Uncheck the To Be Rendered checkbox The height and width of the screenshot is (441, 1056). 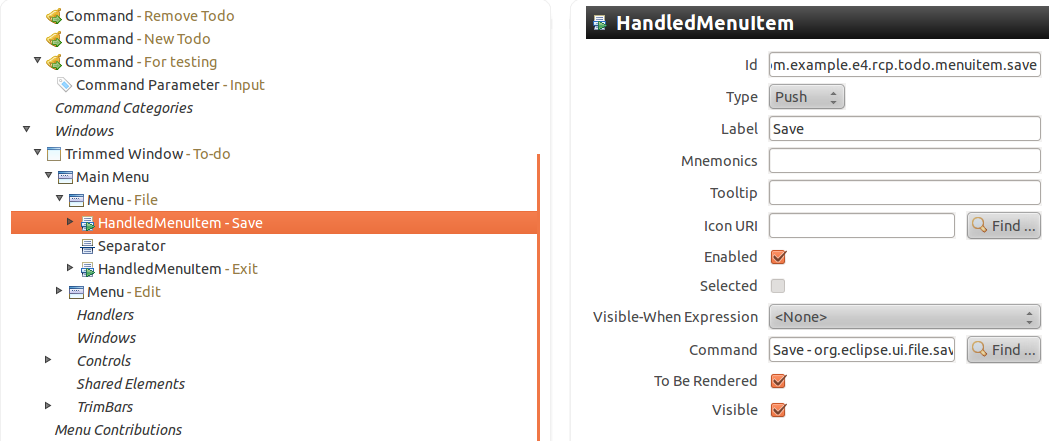point(778,381)
